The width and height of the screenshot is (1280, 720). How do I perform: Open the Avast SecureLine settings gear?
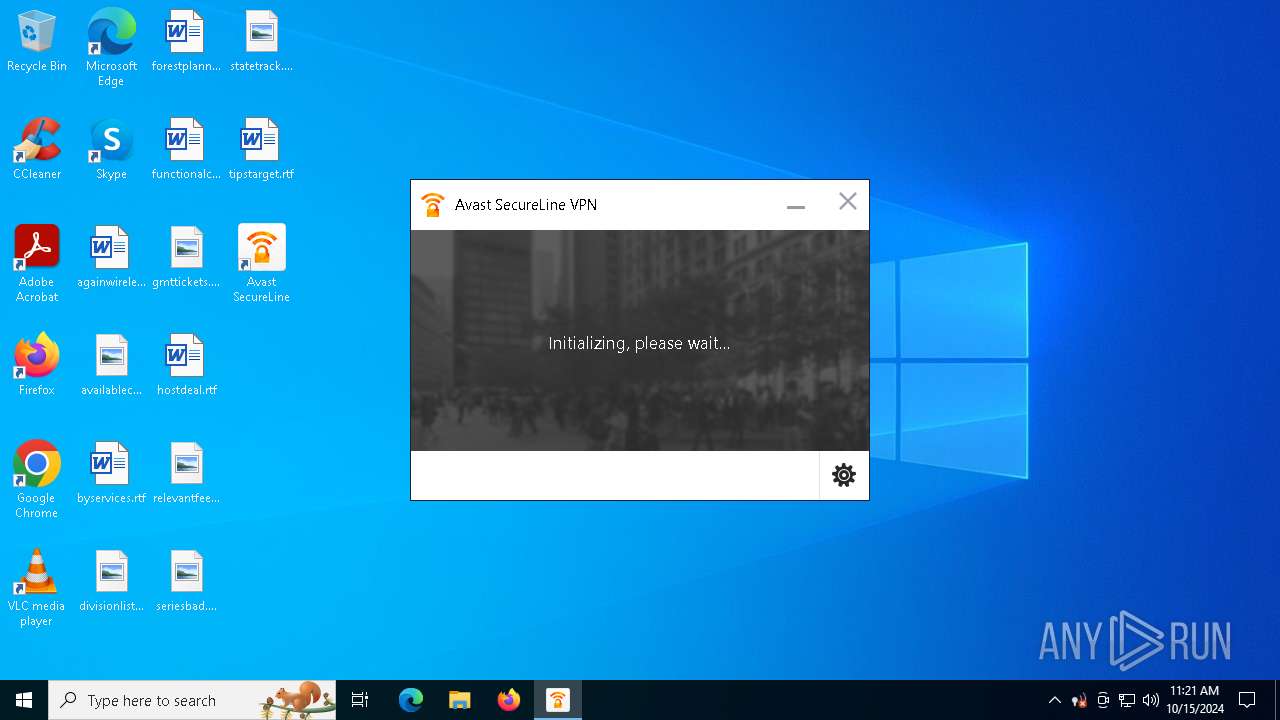pyautogui.click(x=844, y=475)
